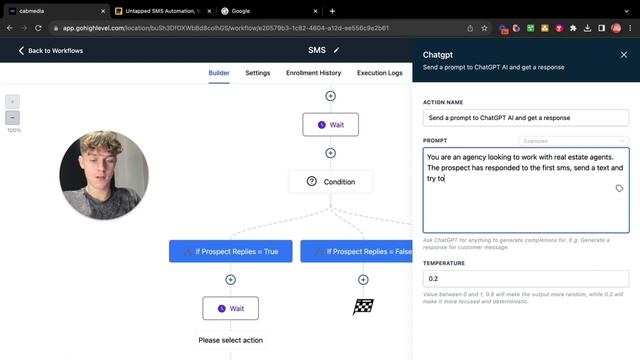640x360 pixels.
Task: Click the checkered end flag icon
Action: (x=363, y=307)
